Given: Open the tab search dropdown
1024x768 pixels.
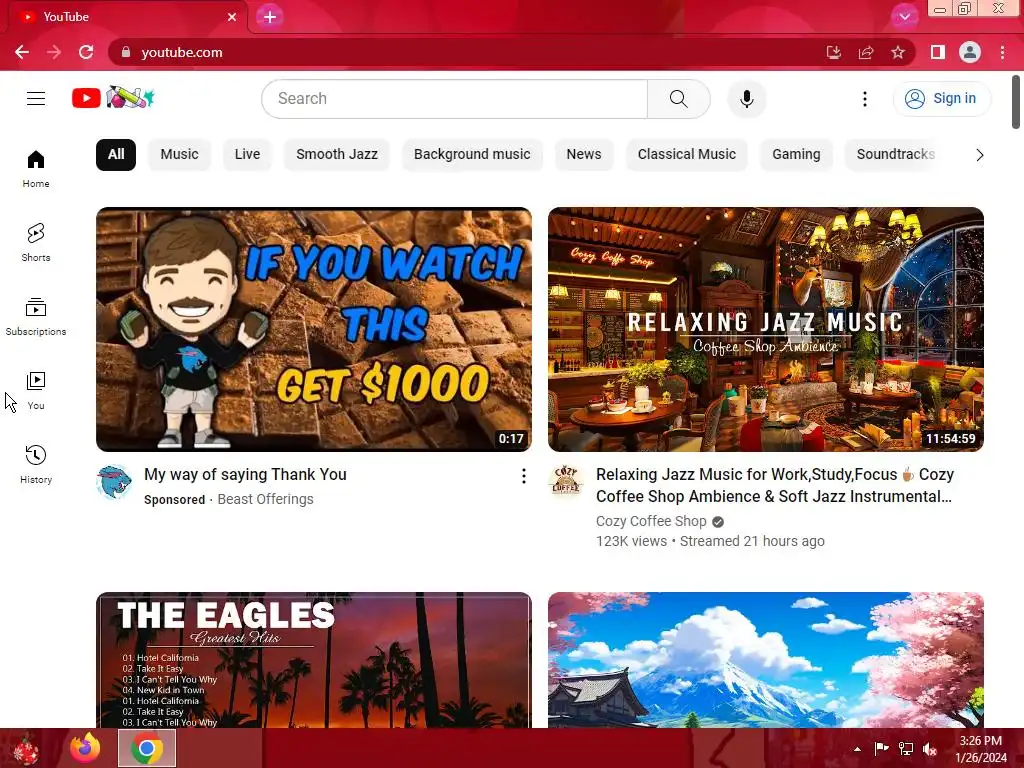Looking at the screenshot, I should pos(904,17).
